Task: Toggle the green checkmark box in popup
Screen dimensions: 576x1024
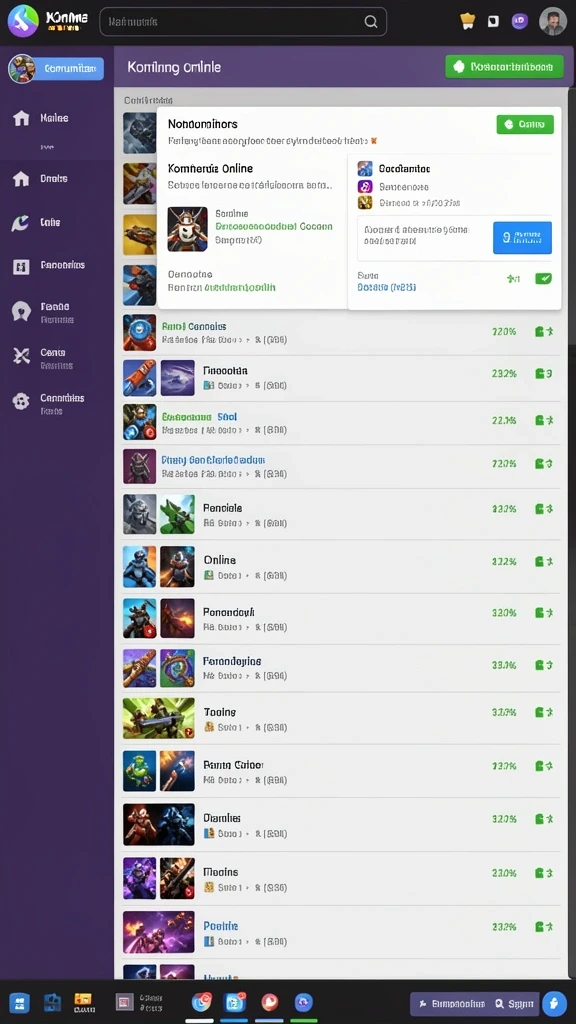Action: 543,279
